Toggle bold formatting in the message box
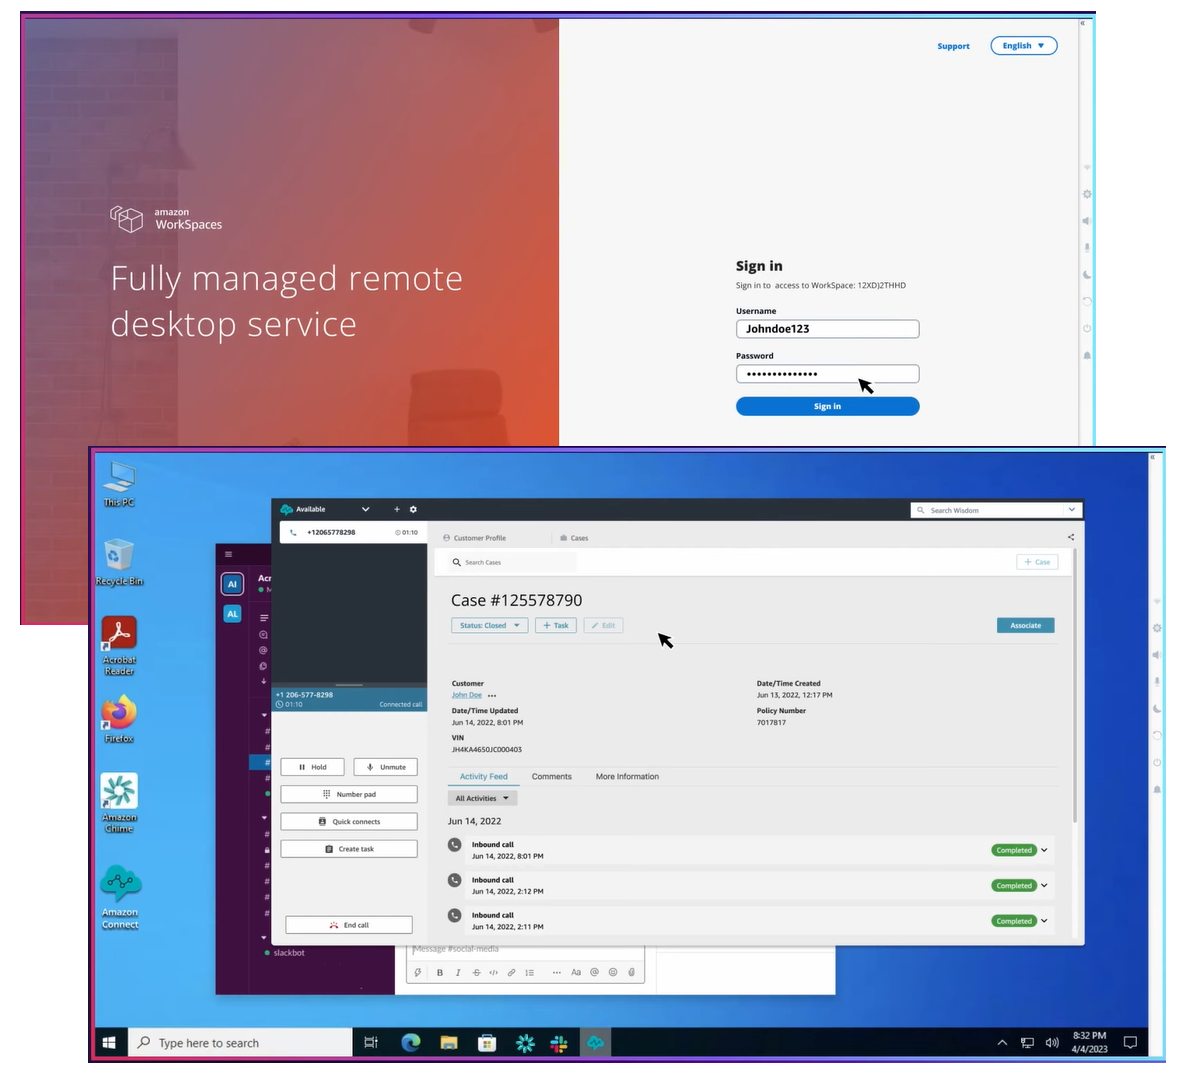 [x=439, y=971]
